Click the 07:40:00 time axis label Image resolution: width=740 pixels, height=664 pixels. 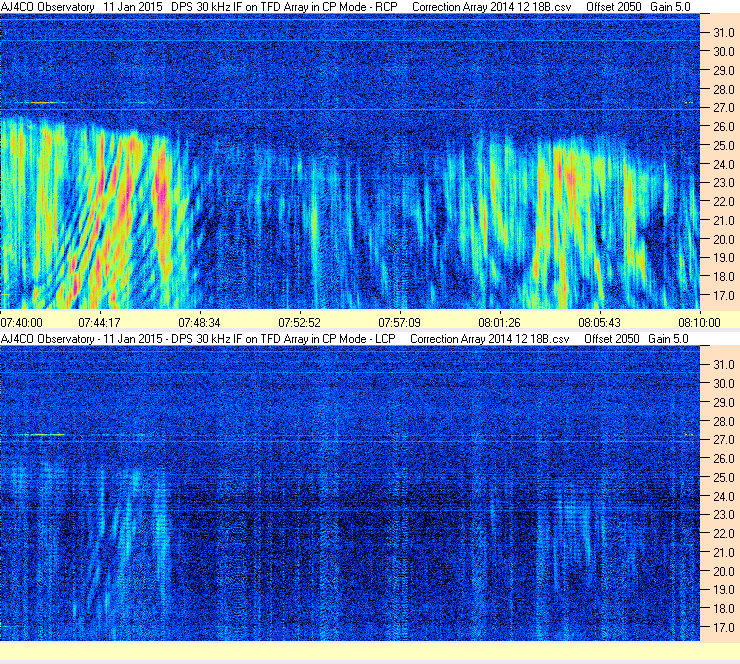pos(21,323)
